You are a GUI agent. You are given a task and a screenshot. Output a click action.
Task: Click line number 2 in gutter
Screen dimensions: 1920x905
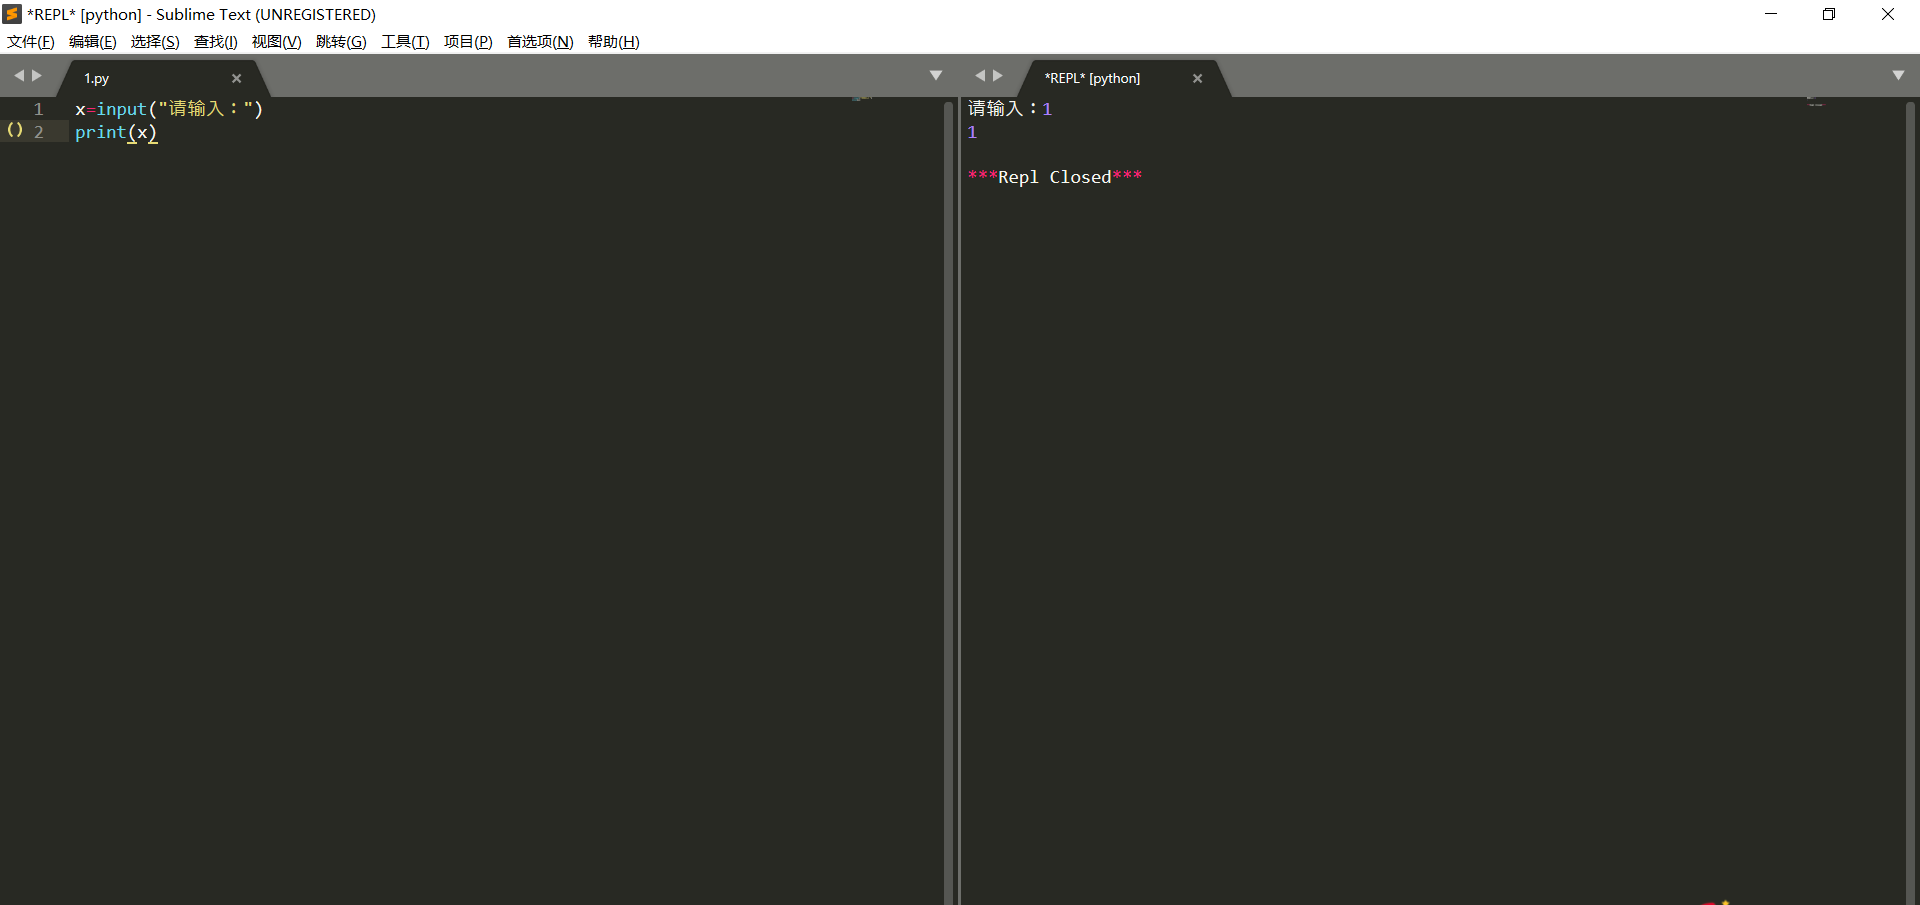point(39,132)
